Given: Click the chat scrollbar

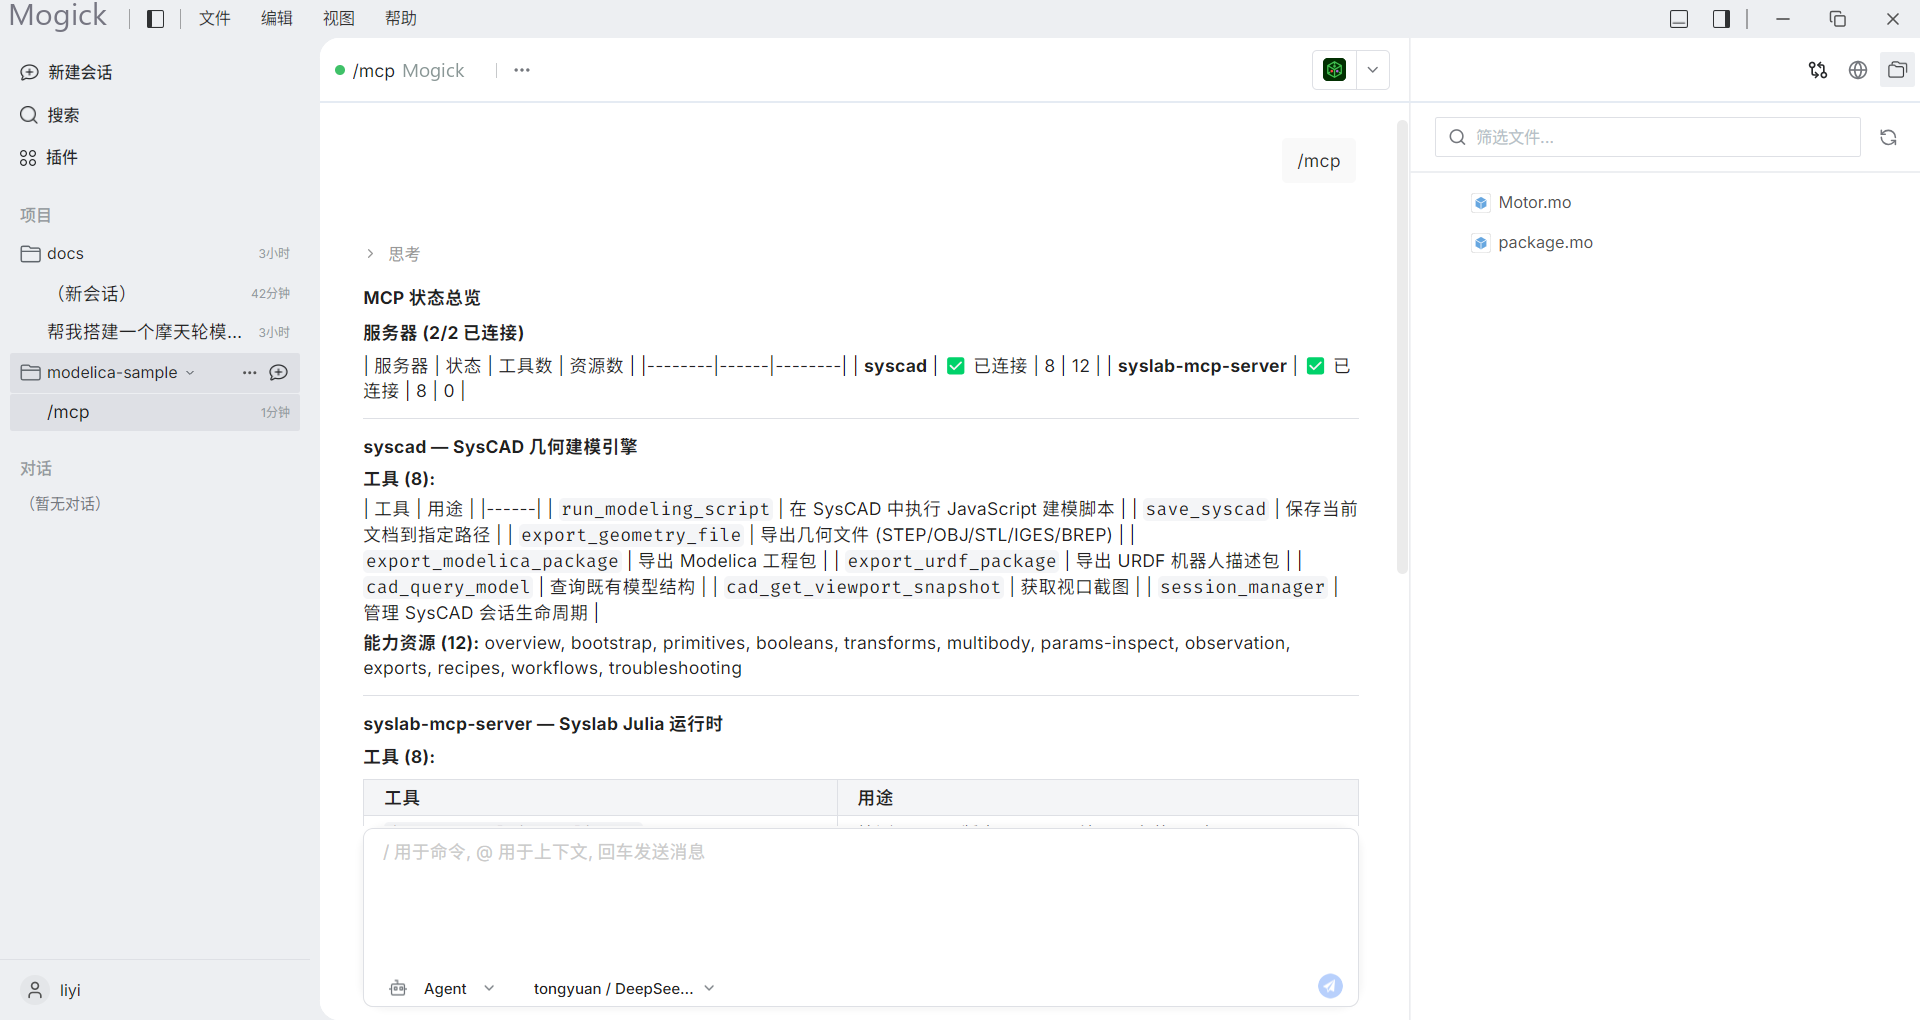Looking at the screenshot, I should pyautogui.click(x=1402, y=347).
